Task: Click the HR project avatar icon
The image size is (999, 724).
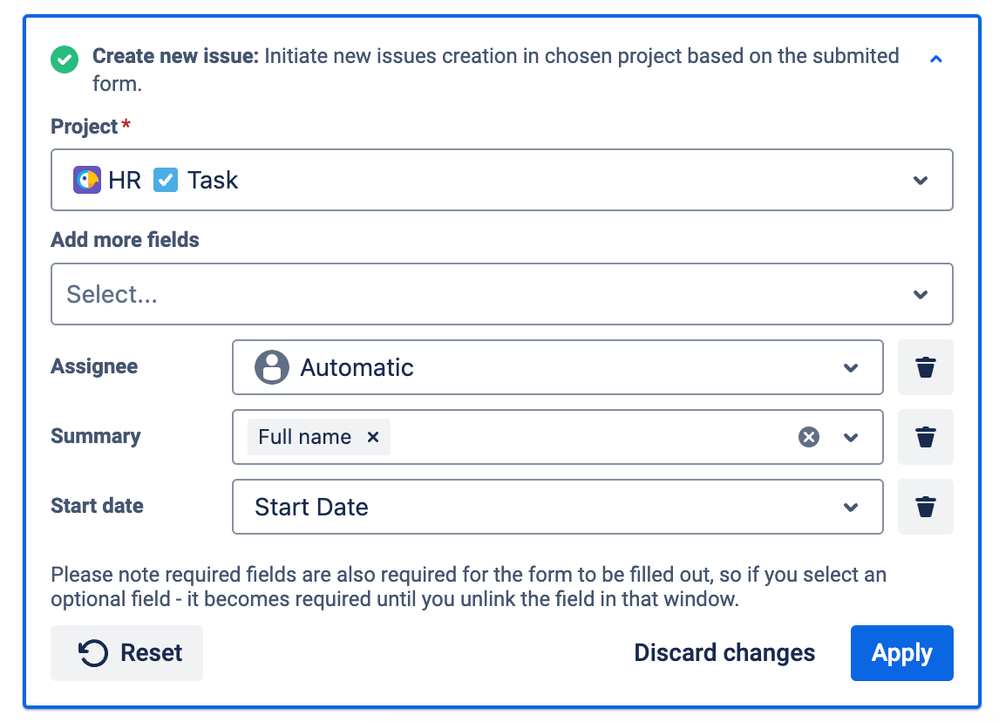Action: coord(87,180)
